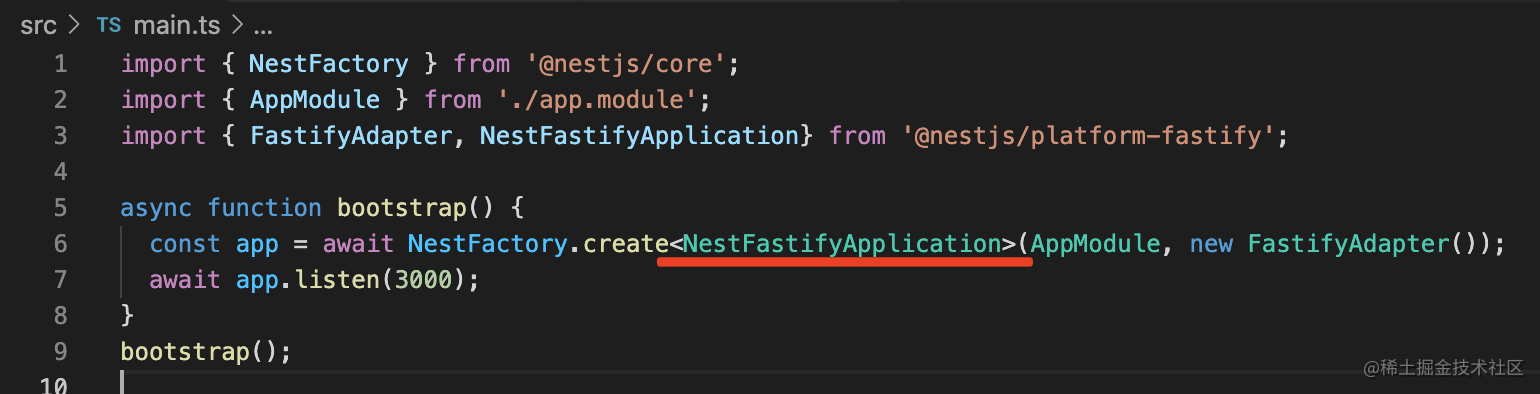
Task: Click the chevron after main.ts breadcrumb
Action: coord(236,26)
